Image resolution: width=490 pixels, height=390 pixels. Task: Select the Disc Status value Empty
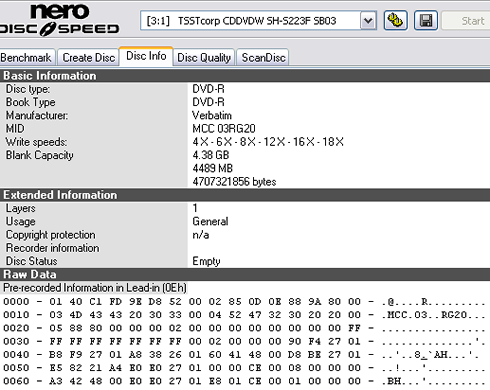click(206, 261)
